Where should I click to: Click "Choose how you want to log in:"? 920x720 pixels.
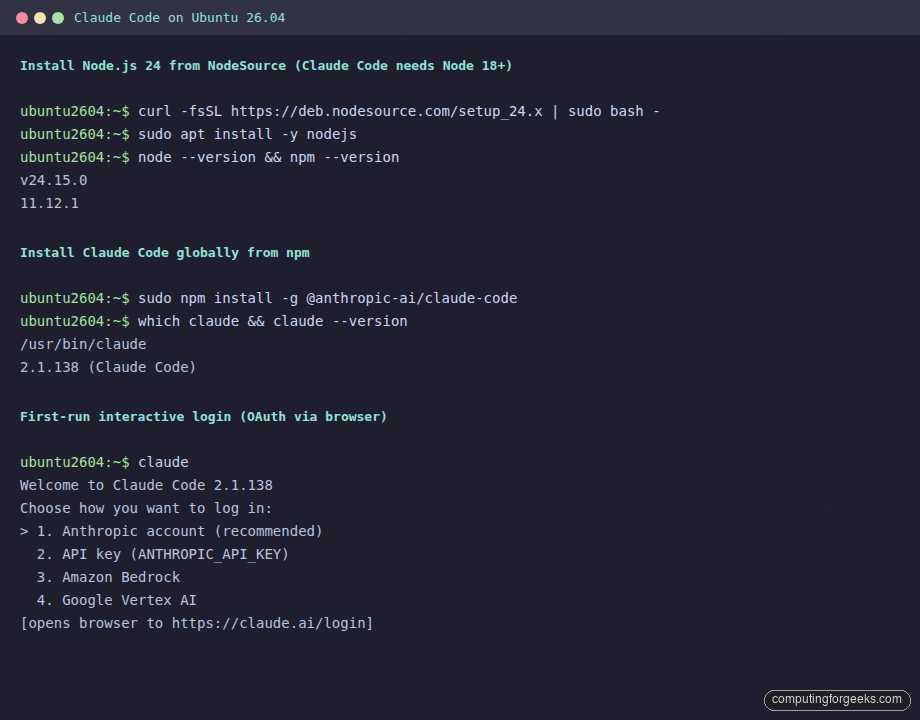click(146, 508)
